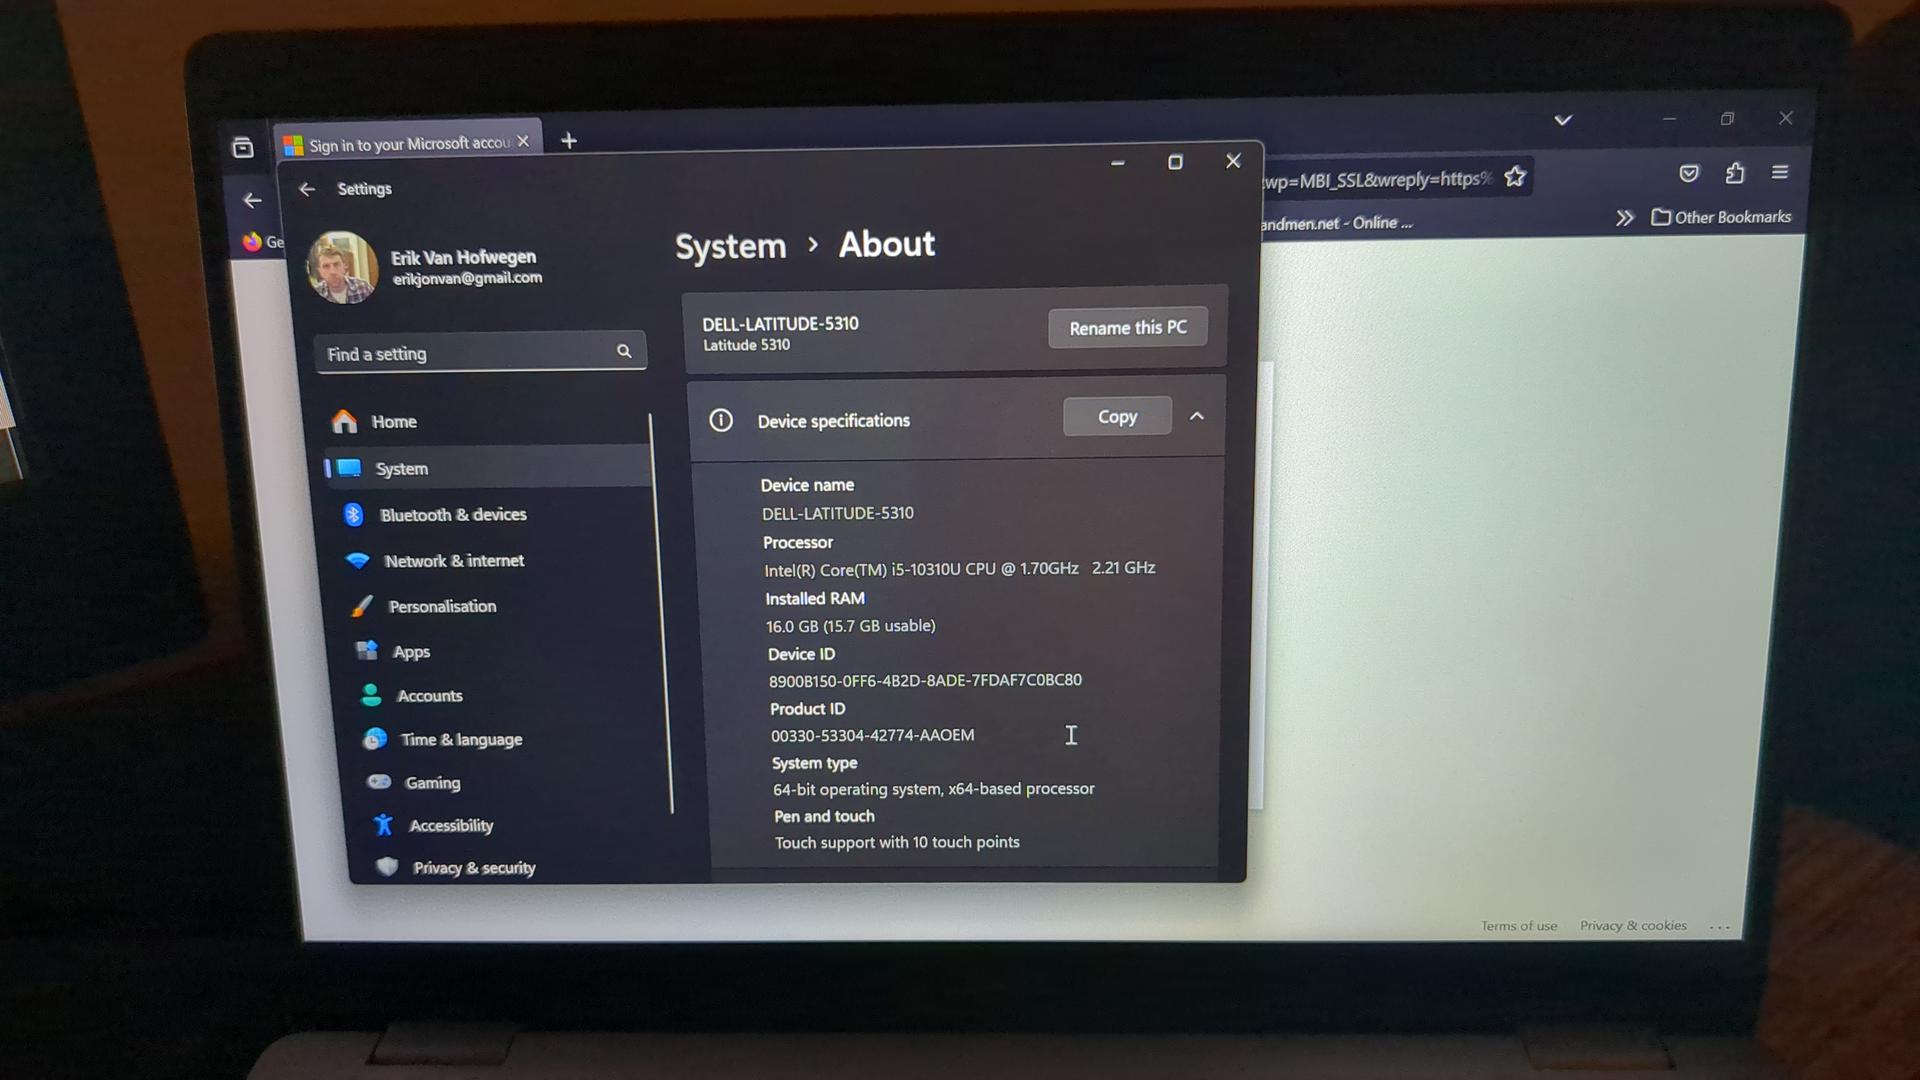Screen dimensions: 1920x1080
Task: Select the Installed RAM value
Action: [851, 626]
